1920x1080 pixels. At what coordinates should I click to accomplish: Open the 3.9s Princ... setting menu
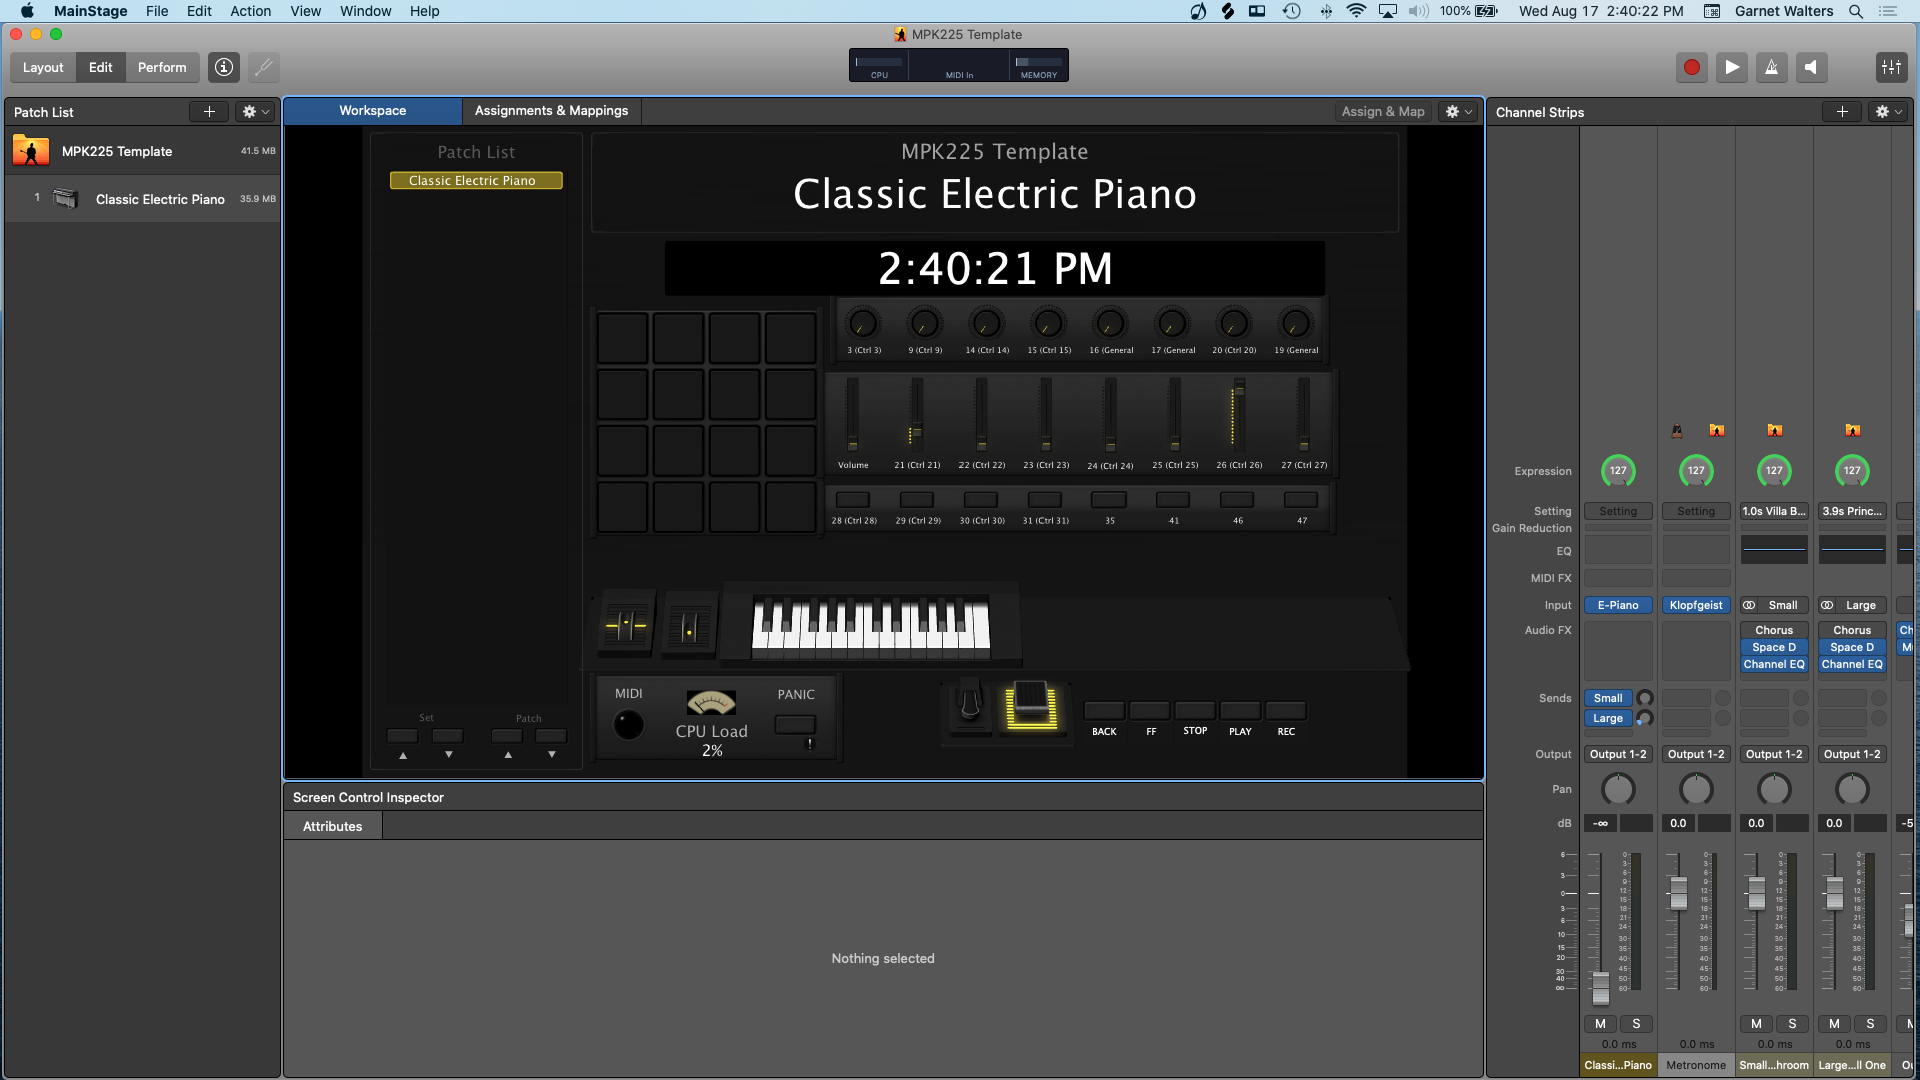tap(1852, 511)
